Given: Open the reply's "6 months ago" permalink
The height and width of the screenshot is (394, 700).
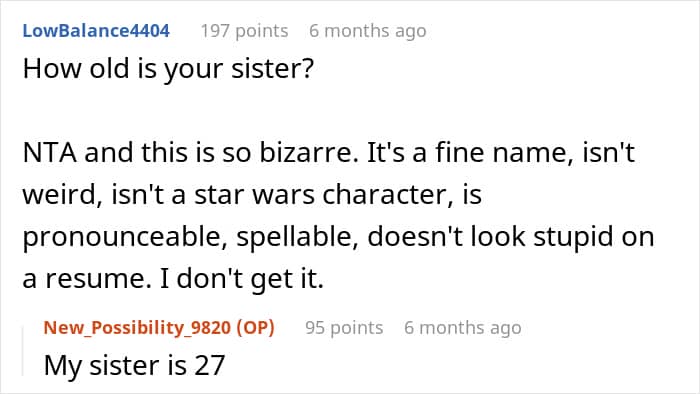Looking at the screenshot, I should 462,328.
